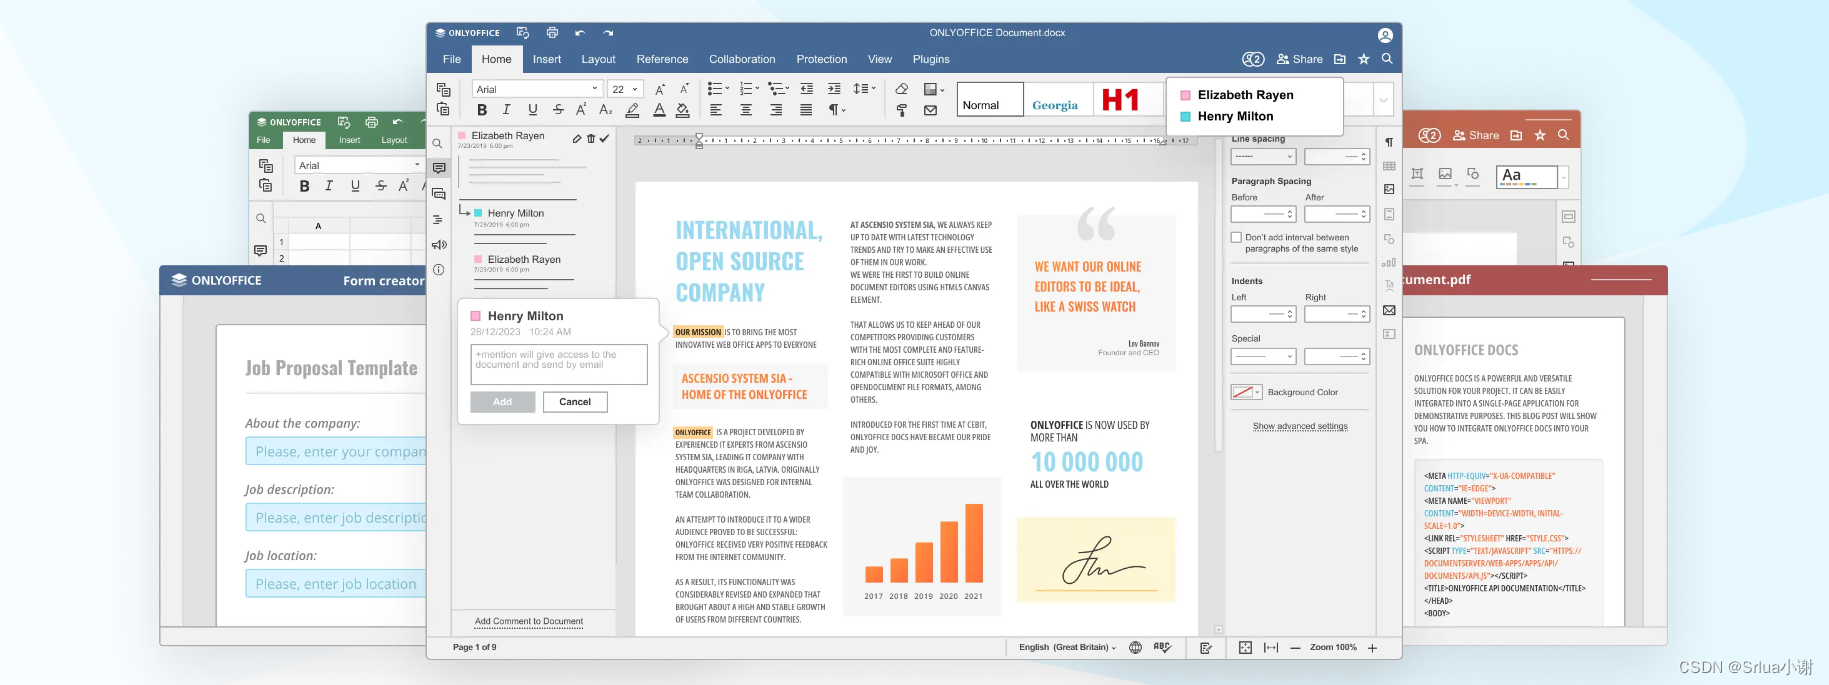1829x685 pixels.
Task: Redo action in document editor title bar
Action: pyautogui.click(x=608, y=33)
